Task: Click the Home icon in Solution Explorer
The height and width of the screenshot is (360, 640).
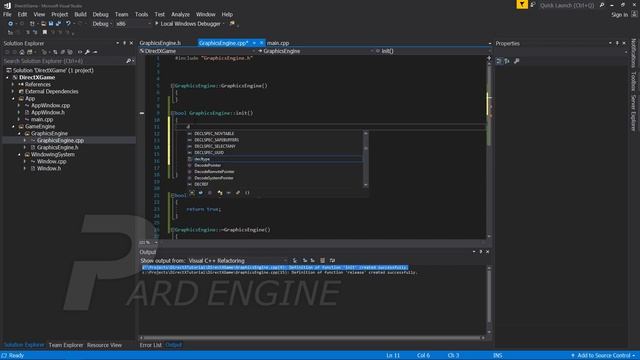Action: click(x=22, y=52)
